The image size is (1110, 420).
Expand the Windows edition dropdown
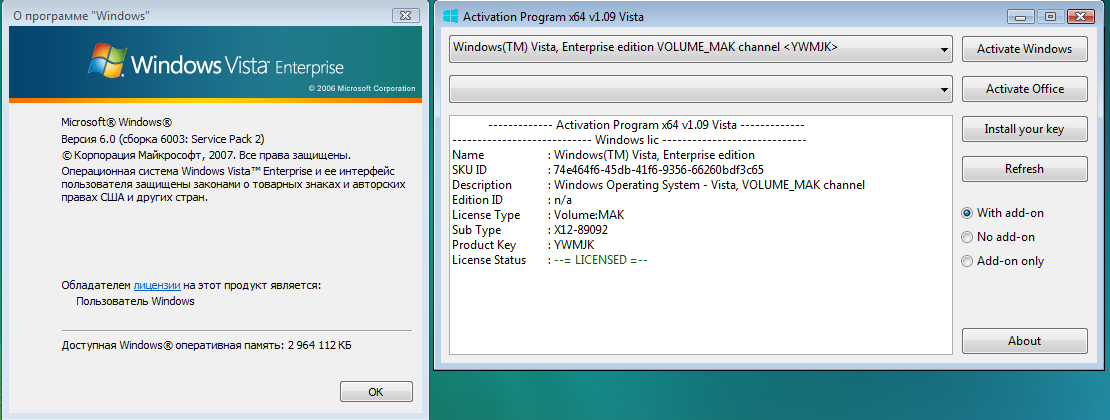(x=944, y=50)
